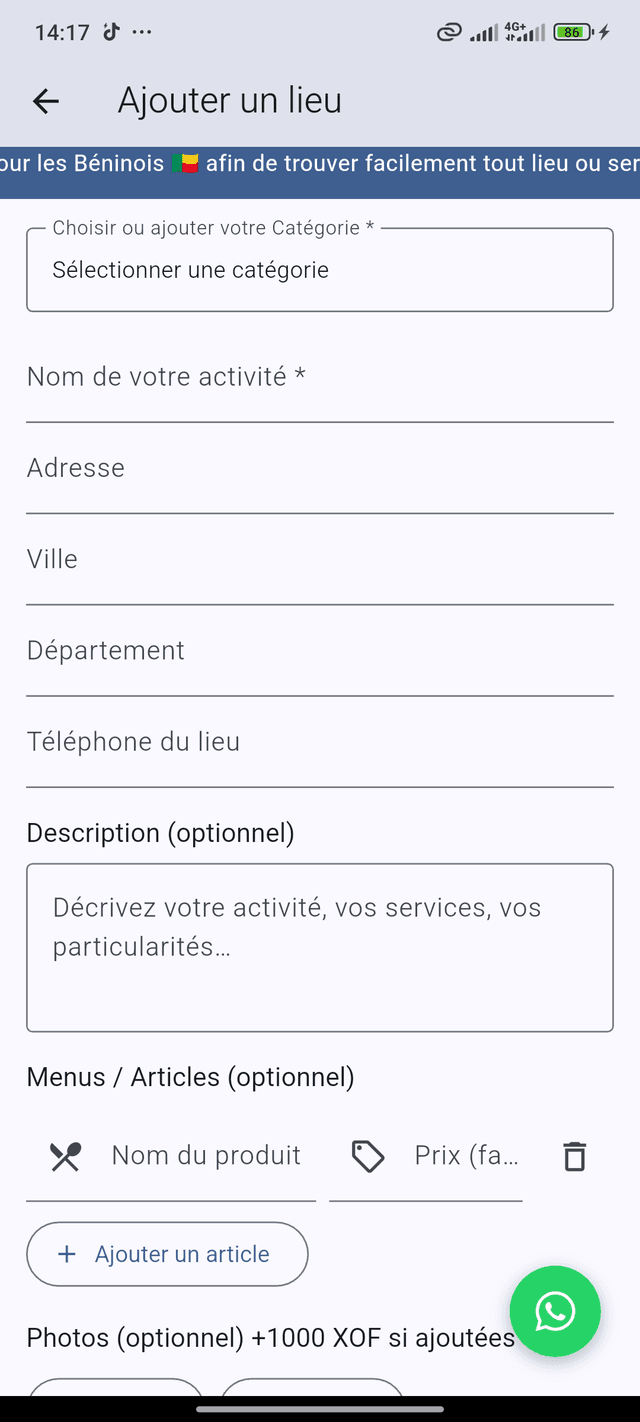Tap the green WhatsApp chat button
Viewport: 640px width, 1422px height.
pos(555,1312)
